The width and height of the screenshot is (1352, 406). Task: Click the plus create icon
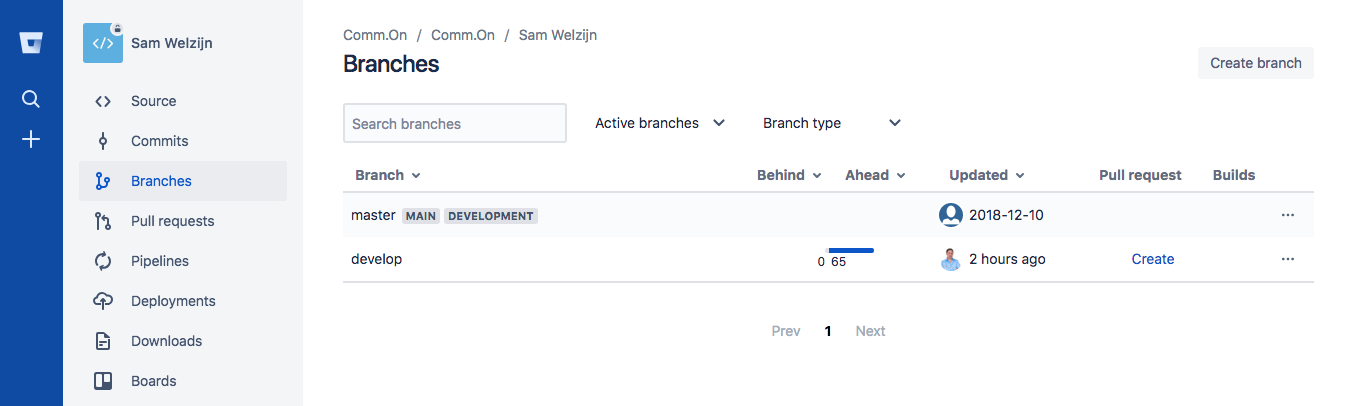[31, 139]
